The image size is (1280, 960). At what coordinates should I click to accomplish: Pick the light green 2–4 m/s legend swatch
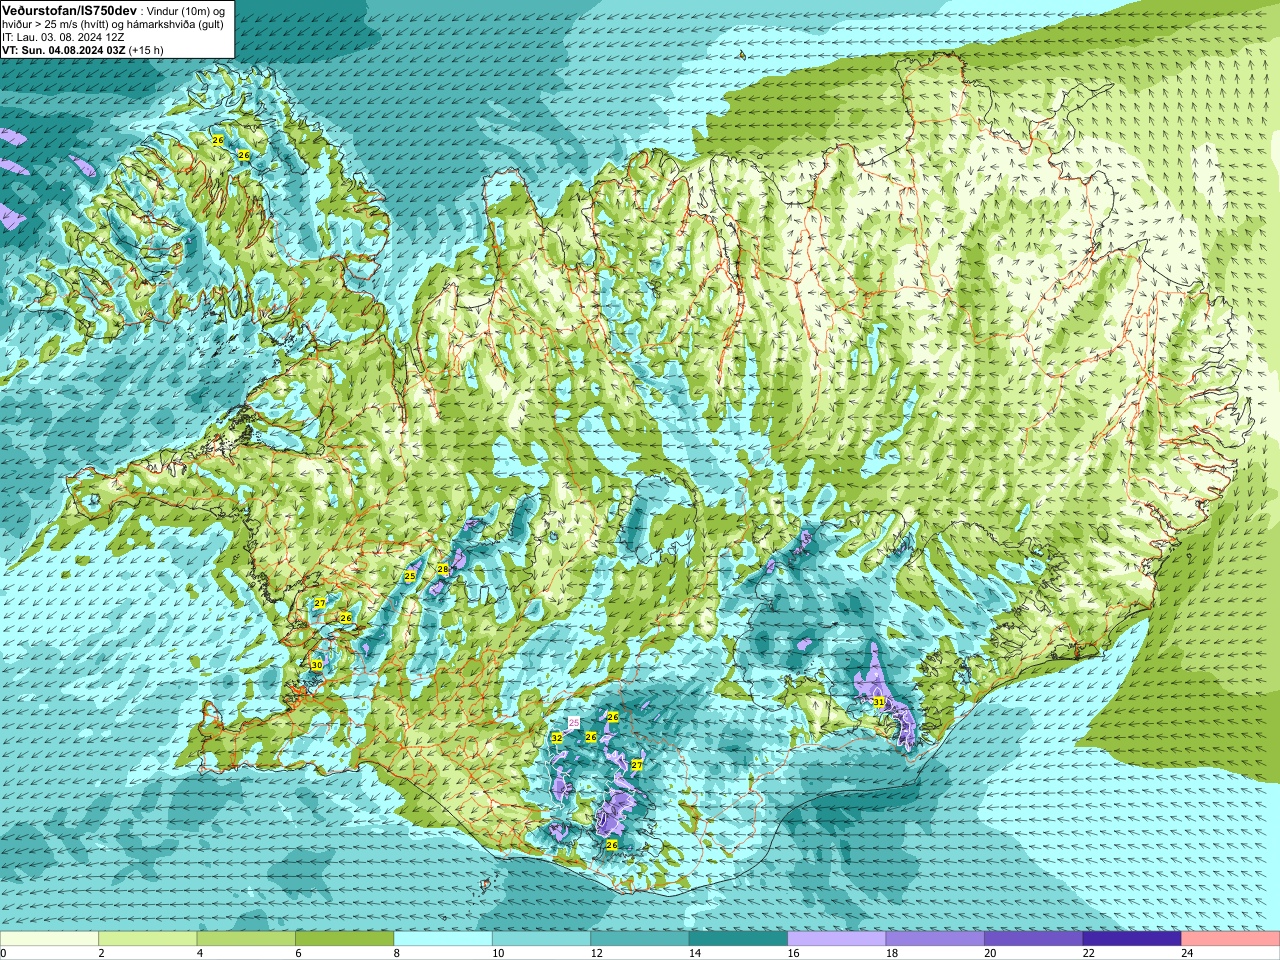pyautogui.click(x=148, y=939)
